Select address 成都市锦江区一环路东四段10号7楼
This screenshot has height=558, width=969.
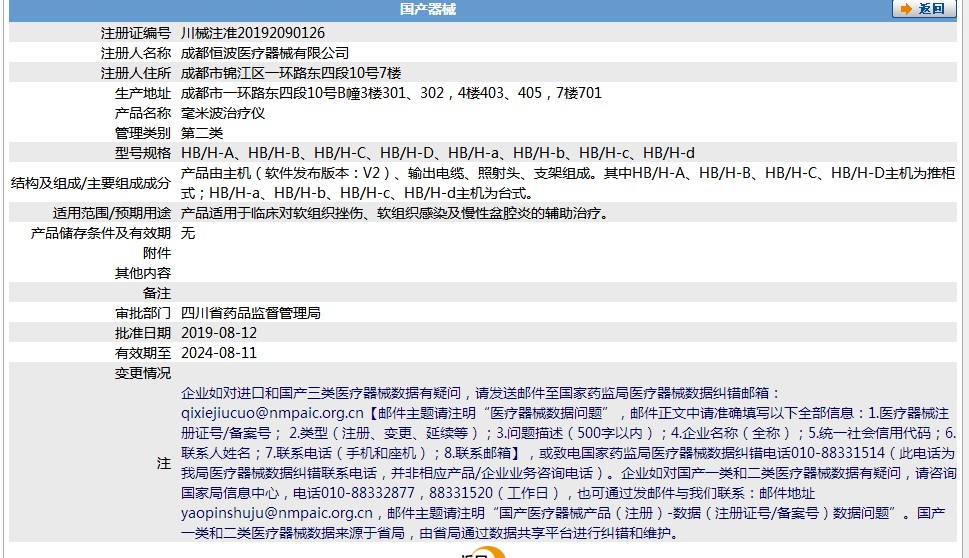pyautogui.click(x=291, y=73)
